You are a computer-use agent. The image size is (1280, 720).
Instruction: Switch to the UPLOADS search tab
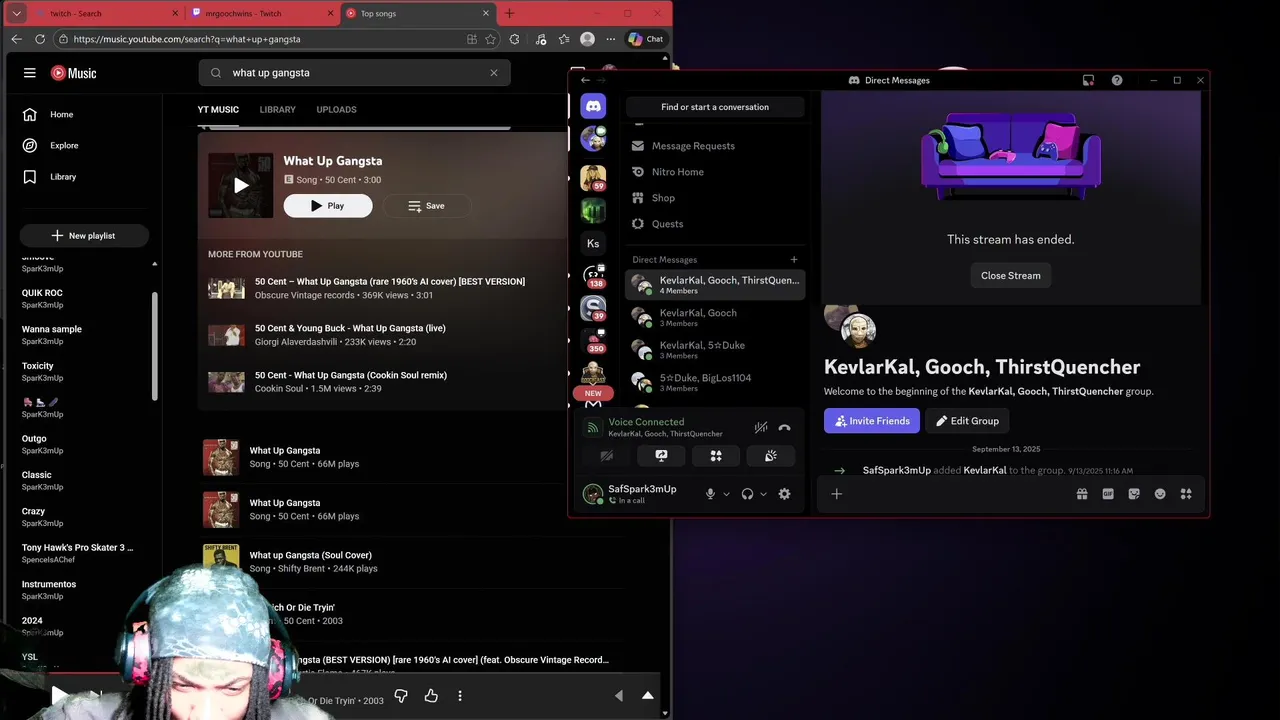336,110
